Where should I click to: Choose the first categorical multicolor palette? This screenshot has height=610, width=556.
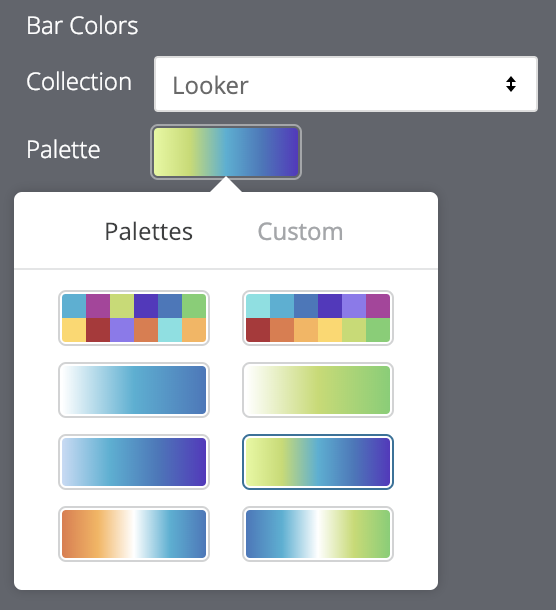(x=134, y=318)
